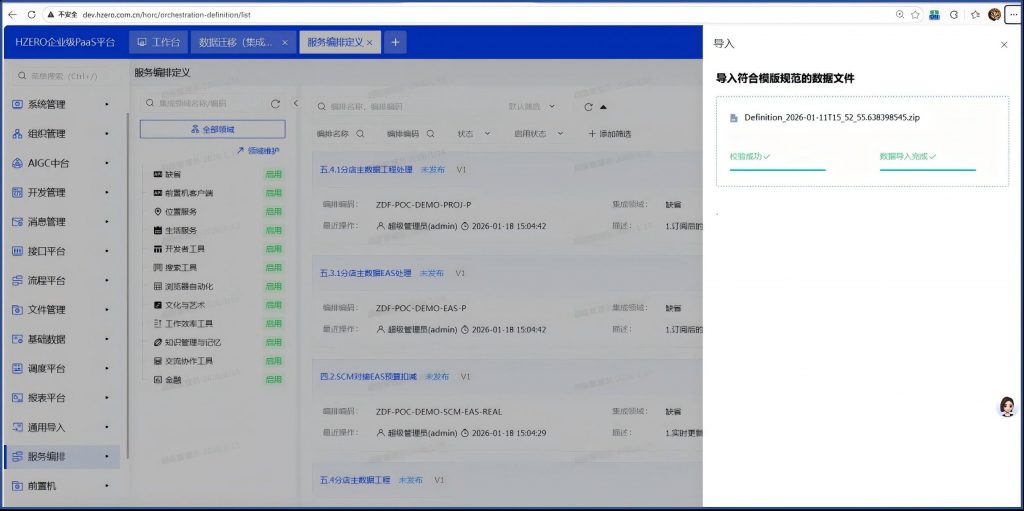The height and width of the screenshot is (511, 1024).
Task: Switch to the 工作台 tab
Action: (x=157, y=43)
